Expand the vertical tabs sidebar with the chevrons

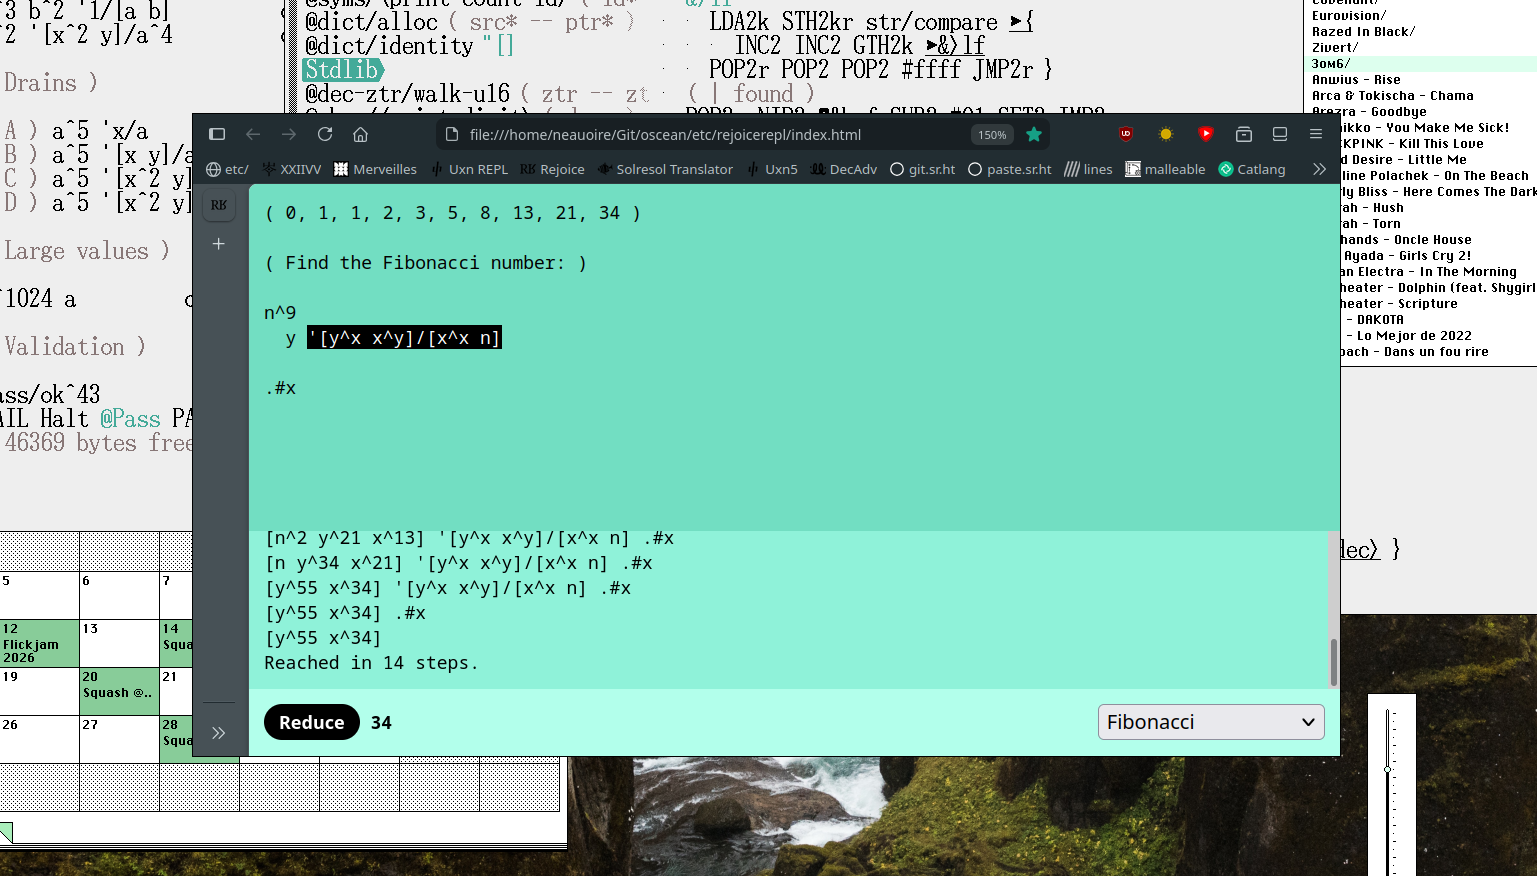click(x=219, y=733)
